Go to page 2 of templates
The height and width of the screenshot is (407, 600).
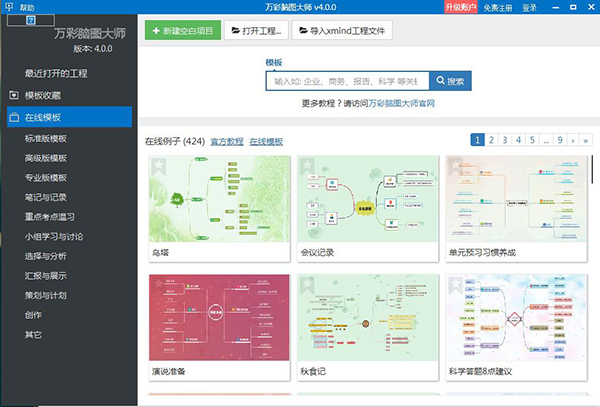coord(492,140)
